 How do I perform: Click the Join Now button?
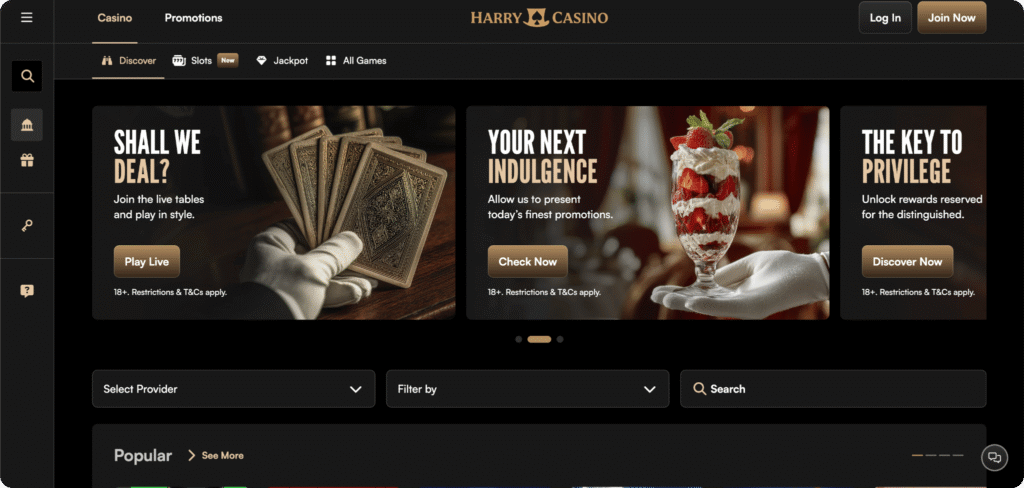(x=952, y=18)
